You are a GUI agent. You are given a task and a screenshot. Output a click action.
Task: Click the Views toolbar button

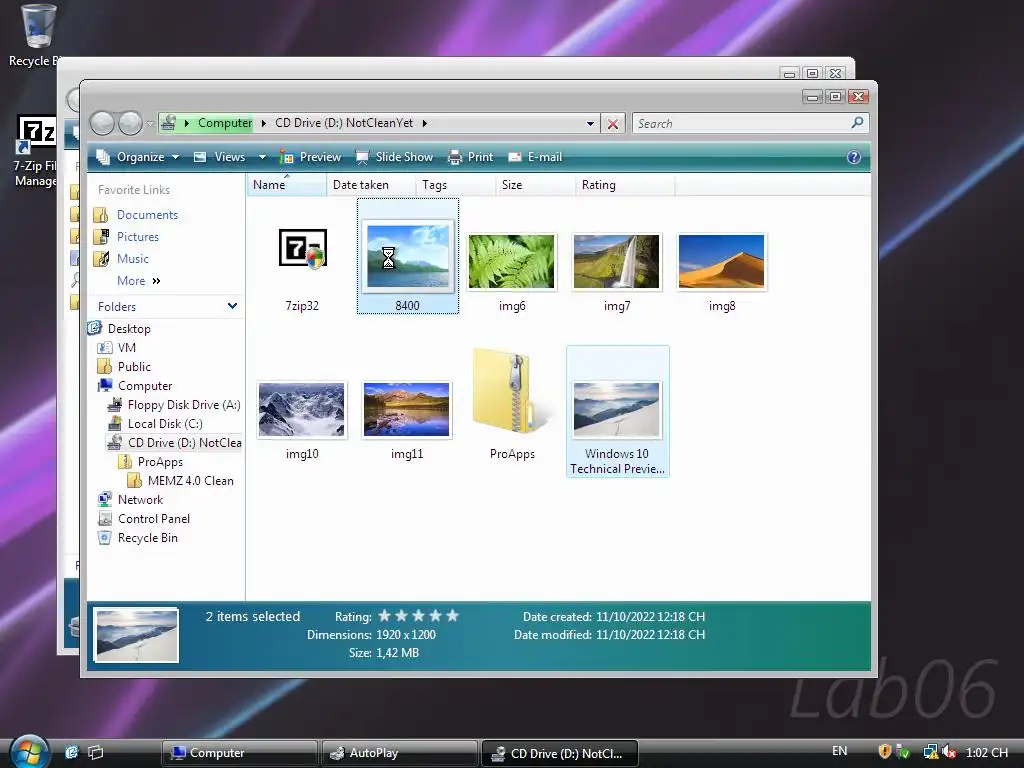click(x=220, y=157)
